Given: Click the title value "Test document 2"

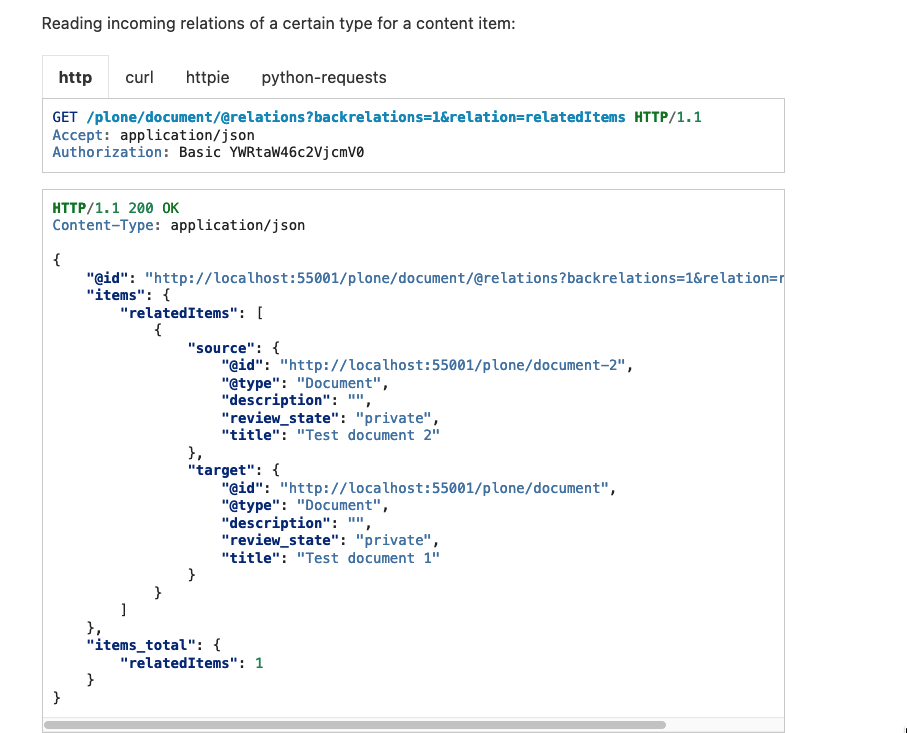Looking at the screenshot, I should coord(368,436).
